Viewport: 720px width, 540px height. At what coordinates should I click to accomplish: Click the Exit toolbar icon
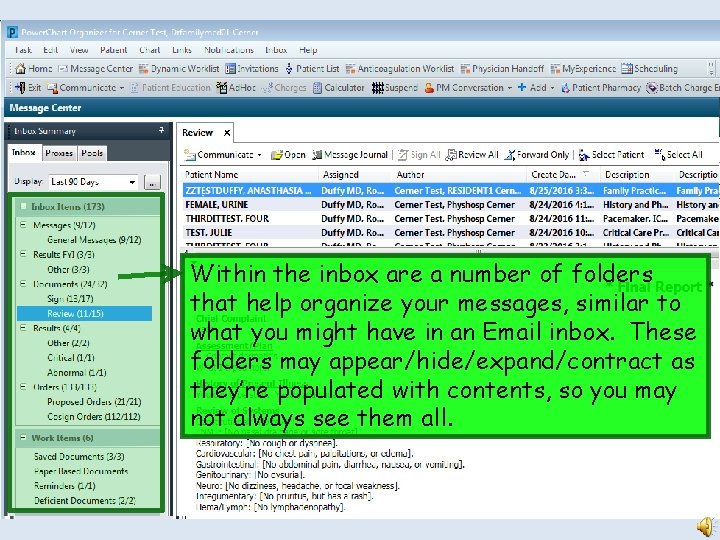point(28,88)
